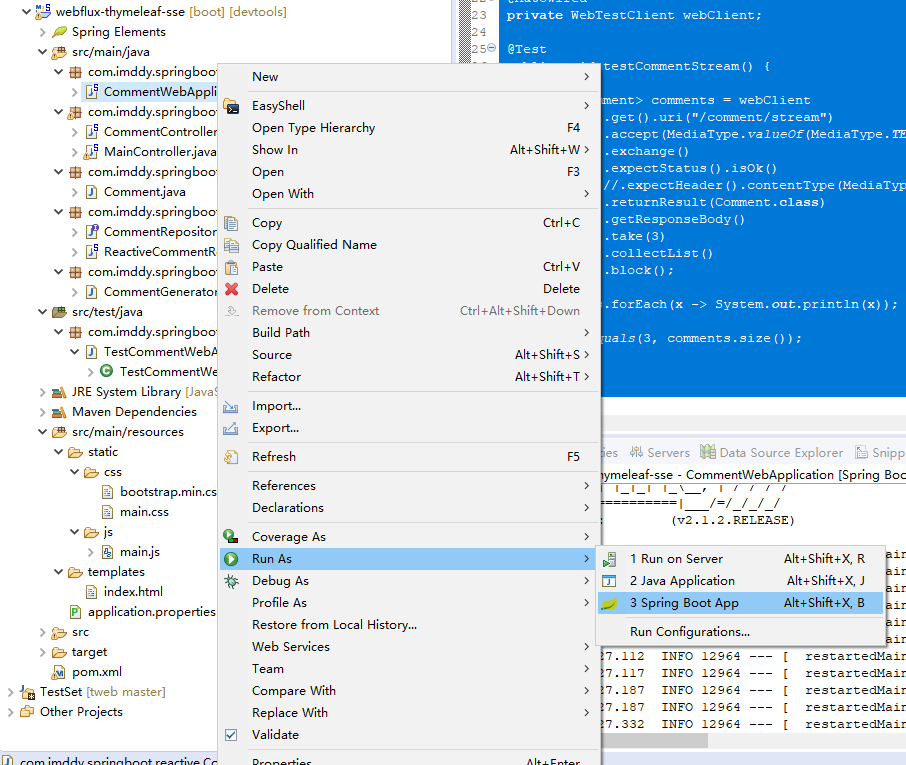Open the Build Path submenu
Screen dimensions: 906x765
(x=409, y=333)
